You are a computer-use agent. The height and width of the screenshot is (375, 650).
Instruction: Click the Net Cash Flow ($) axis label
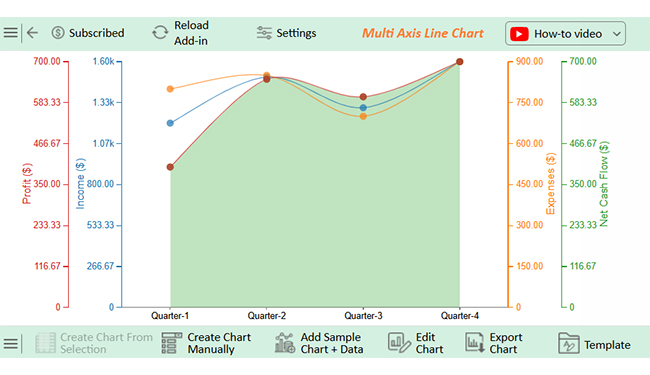[x=604, y=184]
